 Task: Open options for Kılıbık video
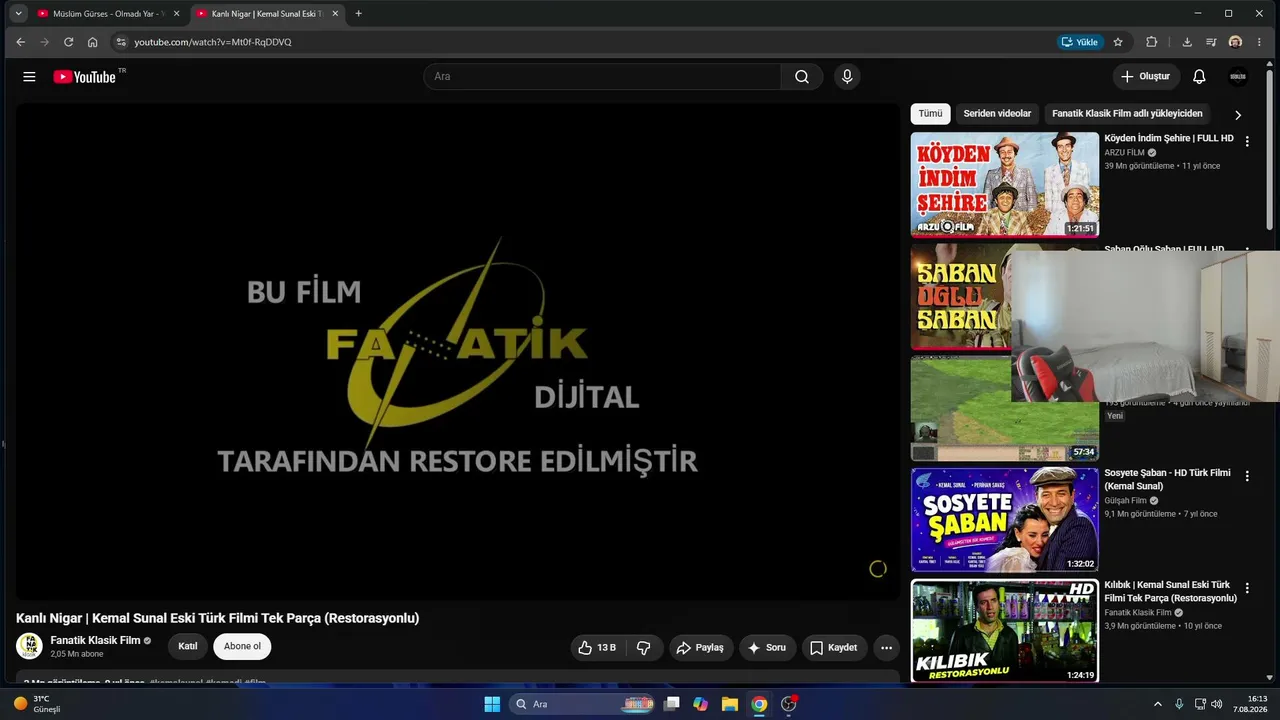[1247, 589]
